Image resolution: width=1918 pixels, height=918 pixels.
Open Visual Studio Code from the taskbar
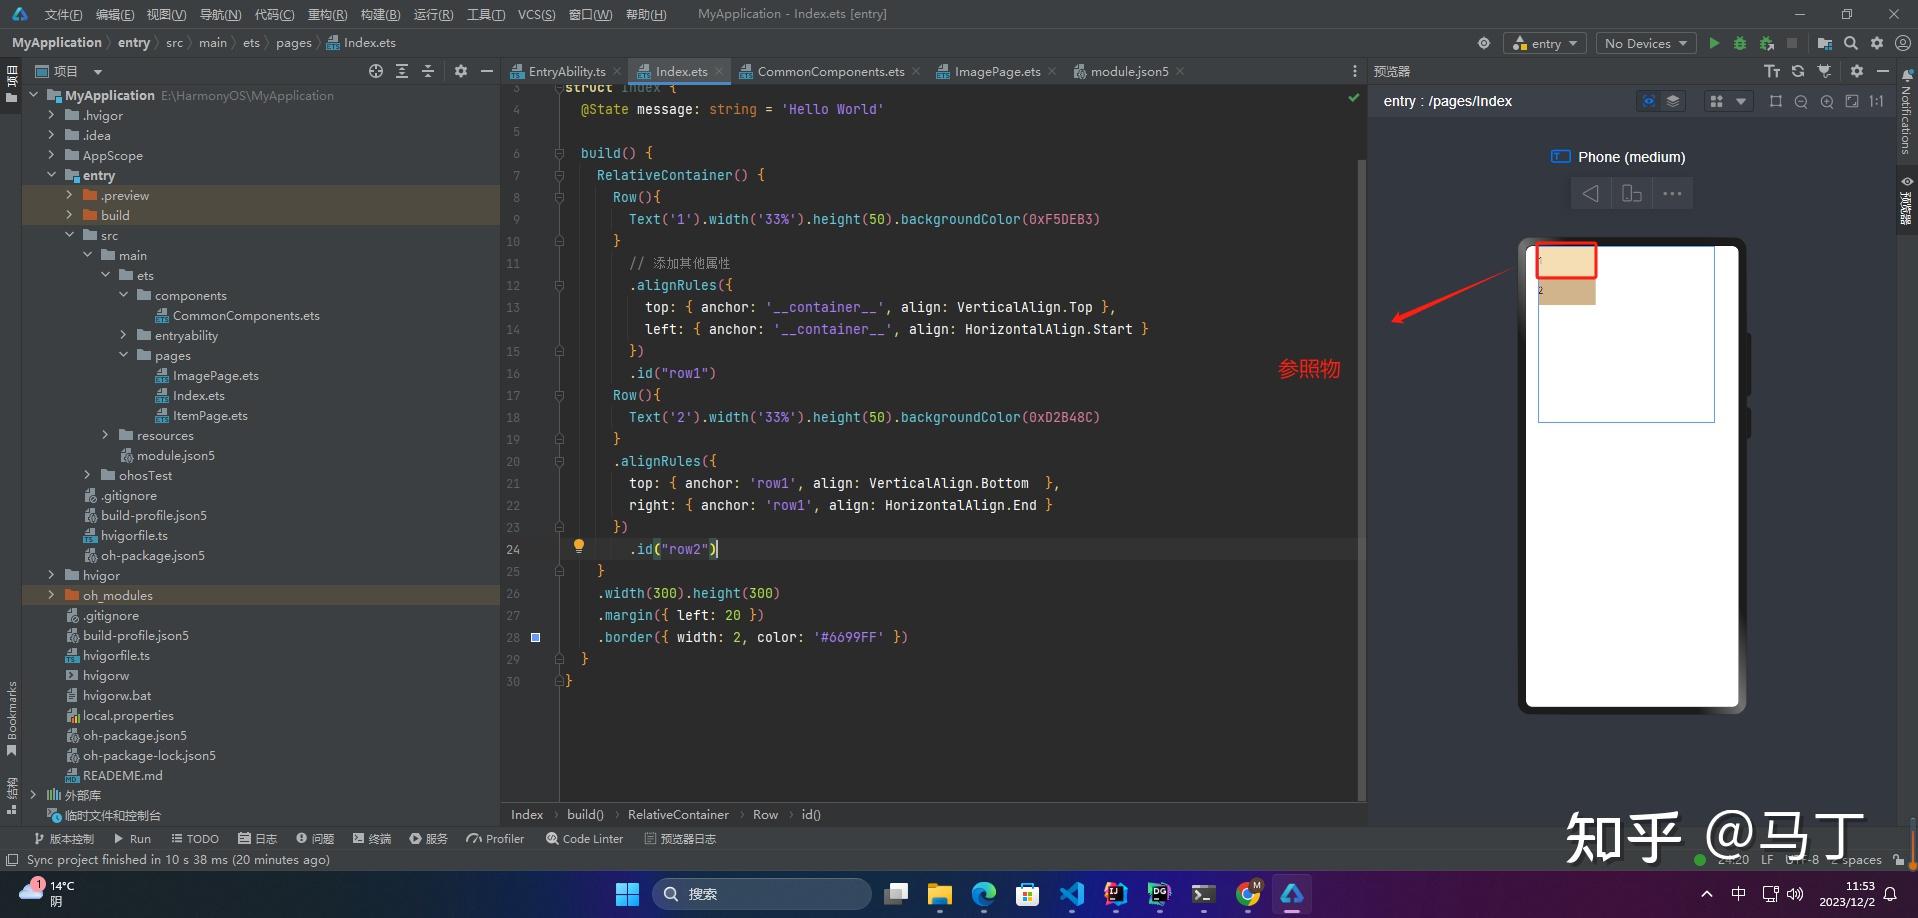tap(1071, 894)
